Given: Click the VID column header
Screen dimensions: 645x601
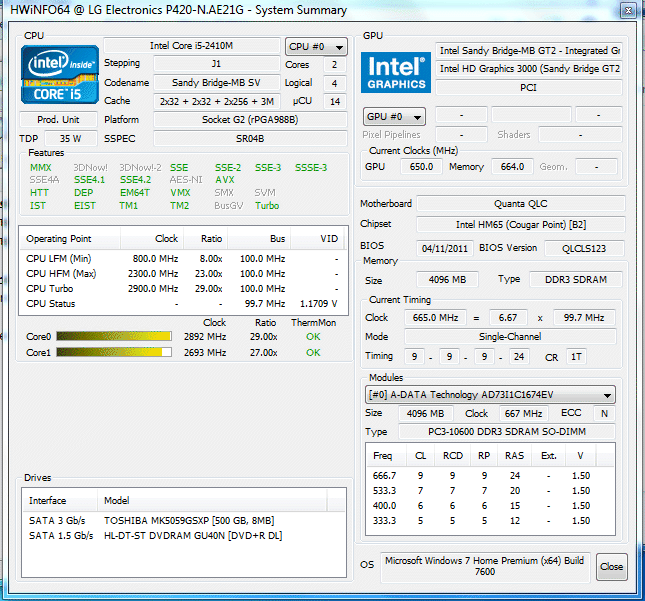Looking at the screenshot, I should [x=318, y=239].
